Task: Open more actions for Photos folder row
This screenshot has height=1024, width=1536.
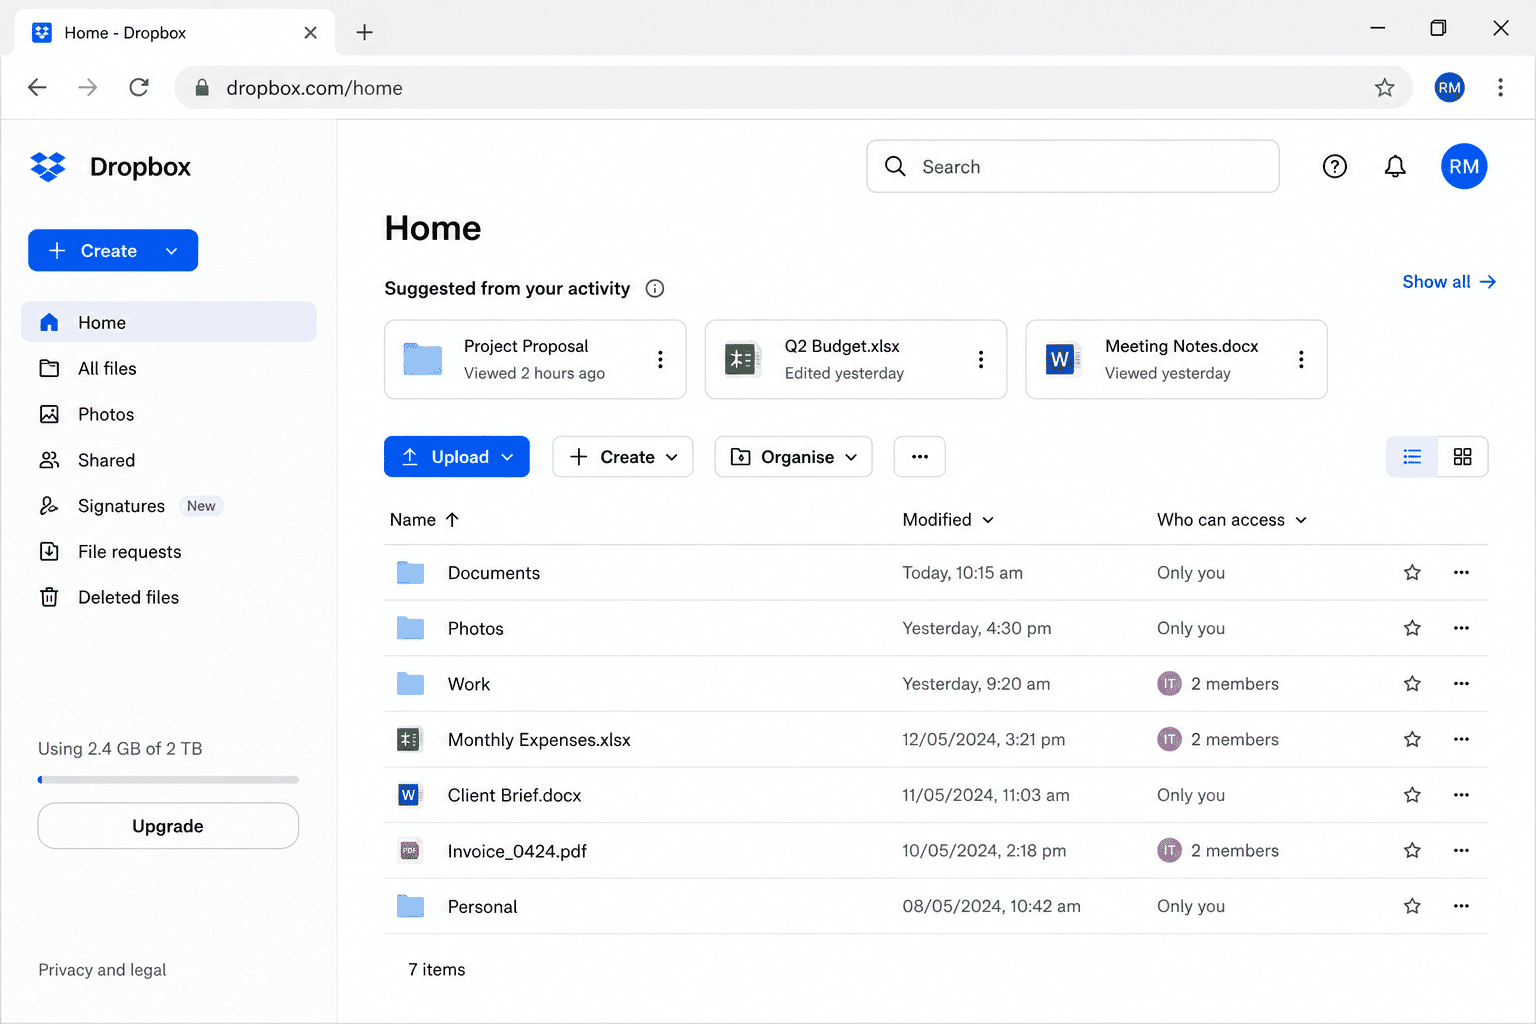Action: coord(1461,629)
